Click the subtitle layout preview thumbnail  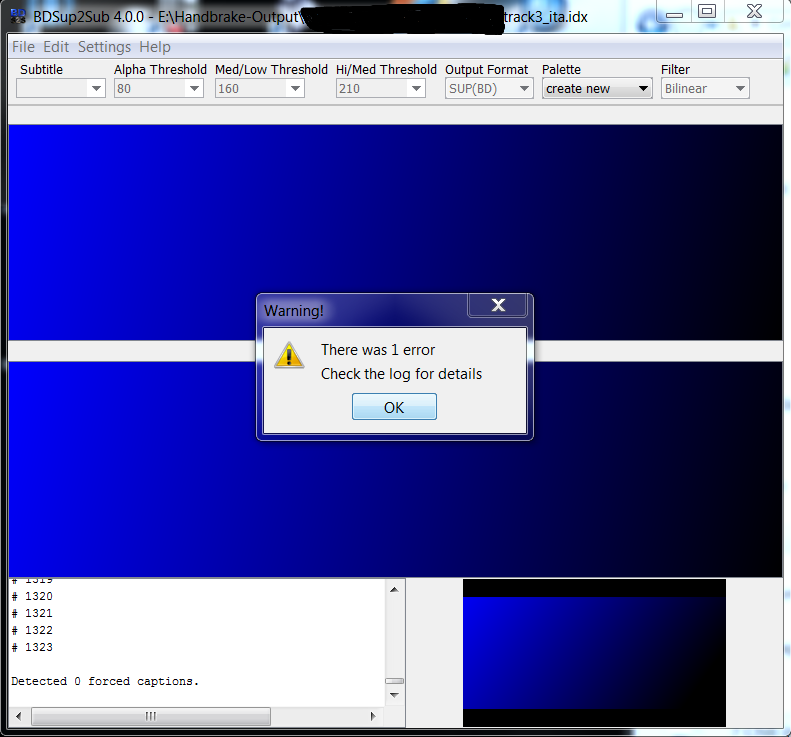click(x=594, y=653)
